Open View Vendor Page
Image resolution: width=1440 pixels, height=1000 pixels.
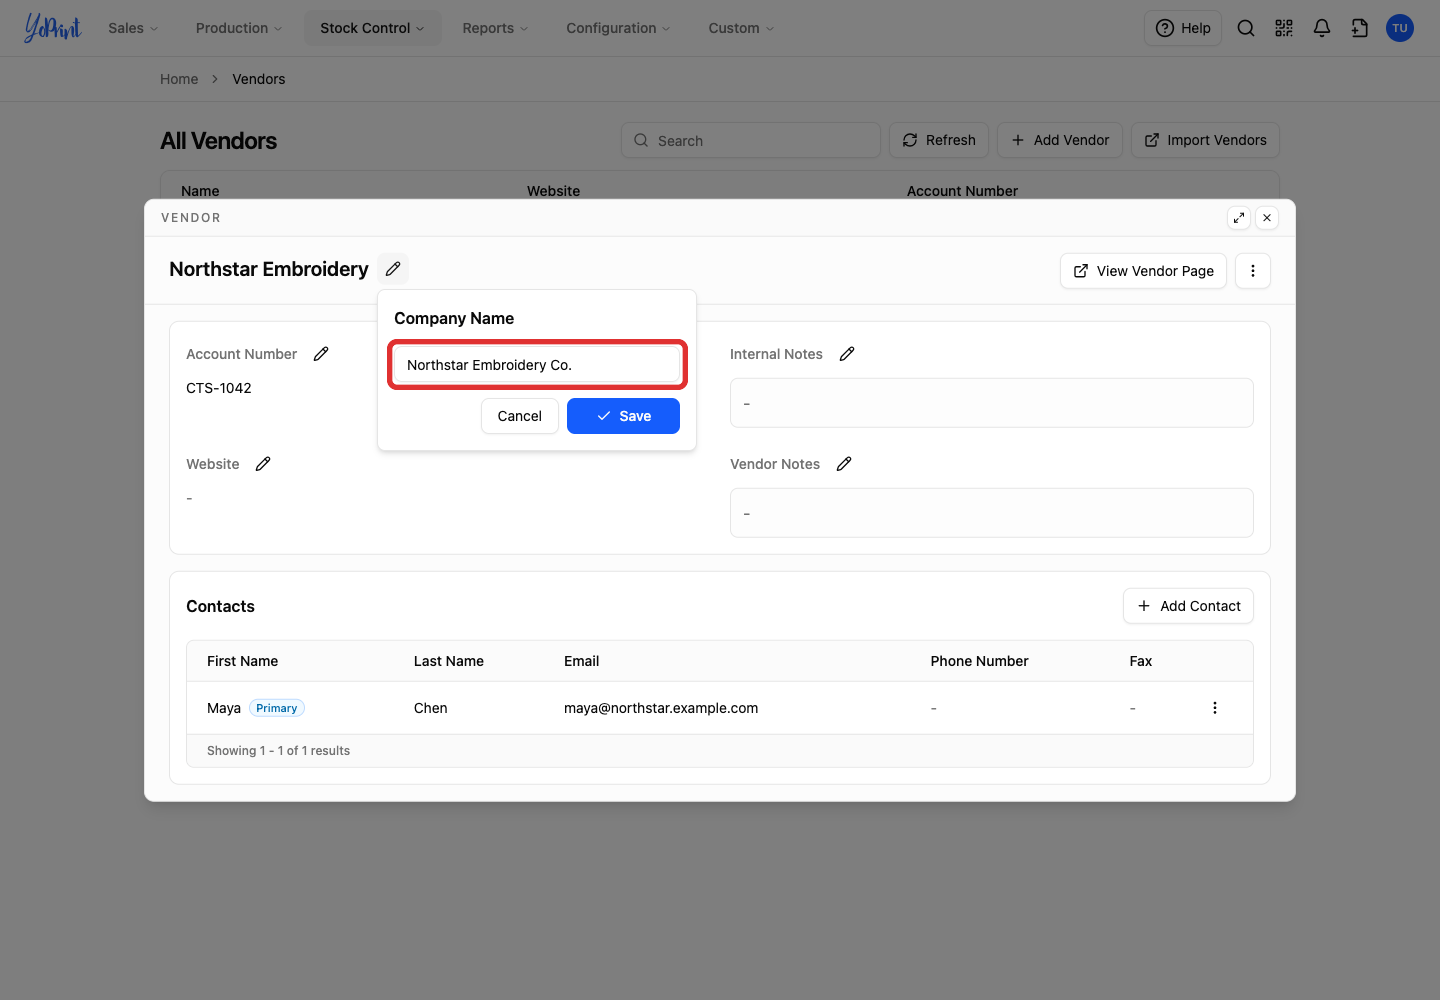[1143, 271]
